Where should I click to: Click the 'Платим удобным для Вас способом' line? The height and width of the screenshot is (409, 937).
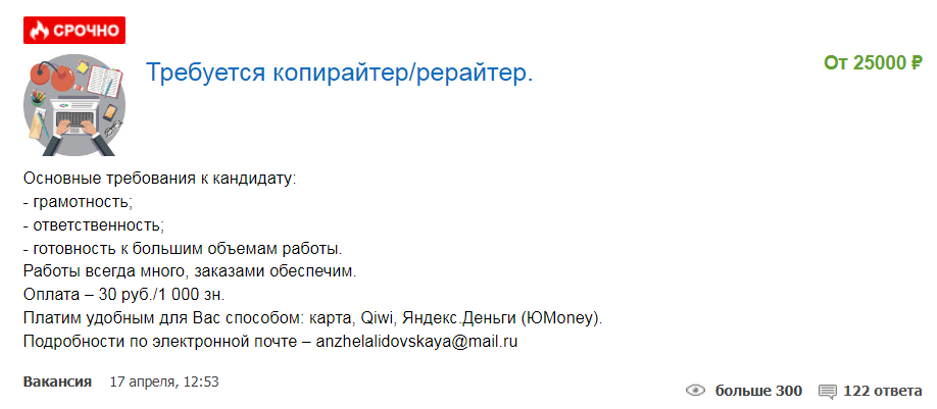(x=310, y=318)
